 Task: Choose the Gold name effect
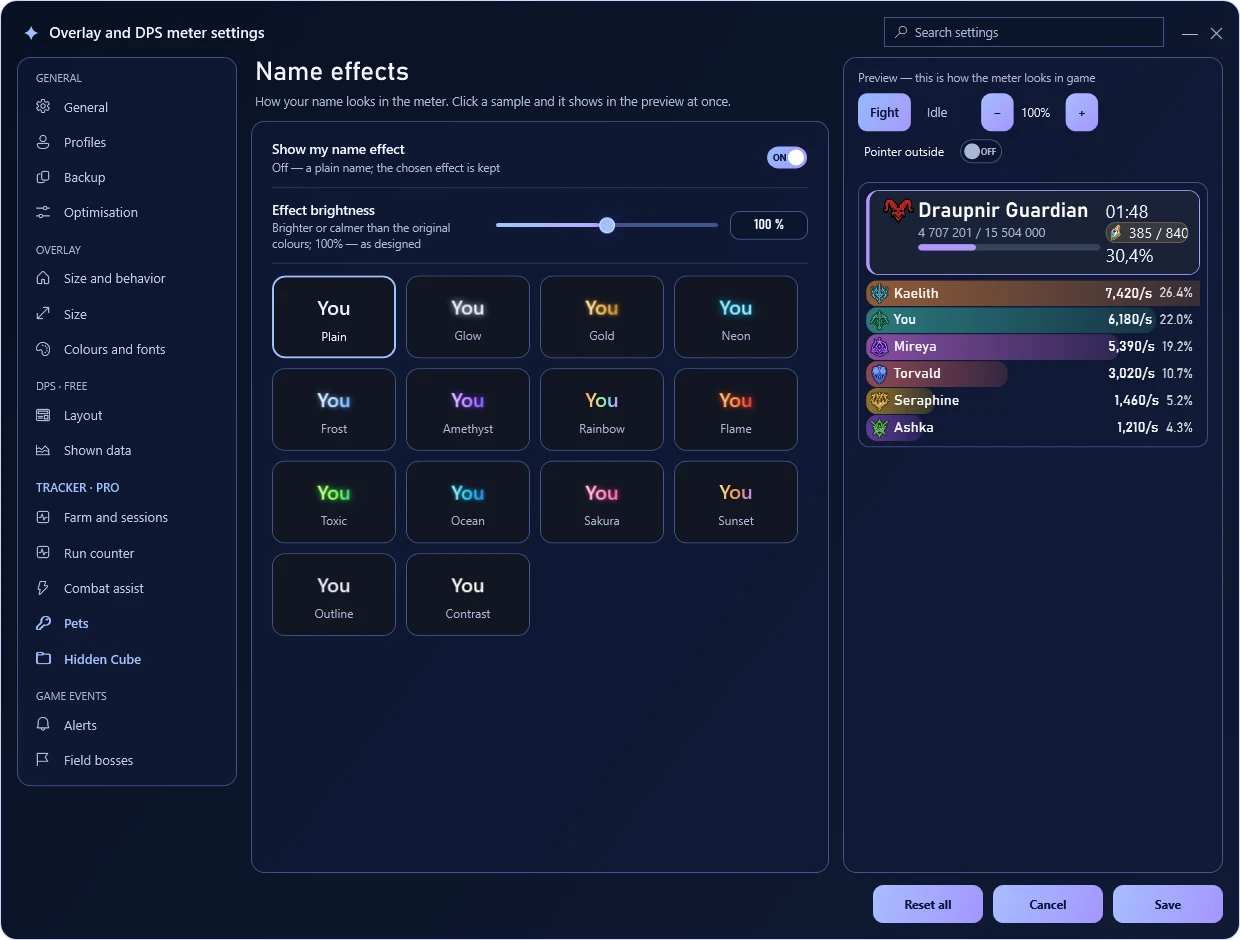(602, 317)
